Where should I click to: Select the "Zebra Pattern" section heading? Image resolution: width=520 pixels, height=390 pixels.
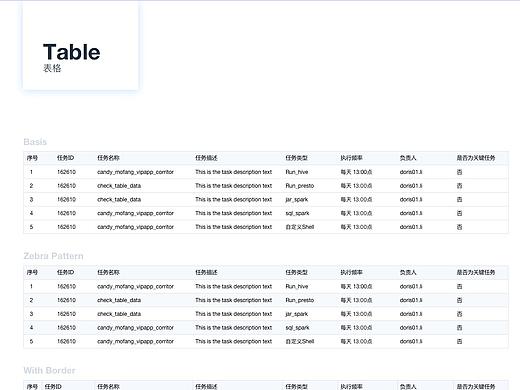[53, 256]
